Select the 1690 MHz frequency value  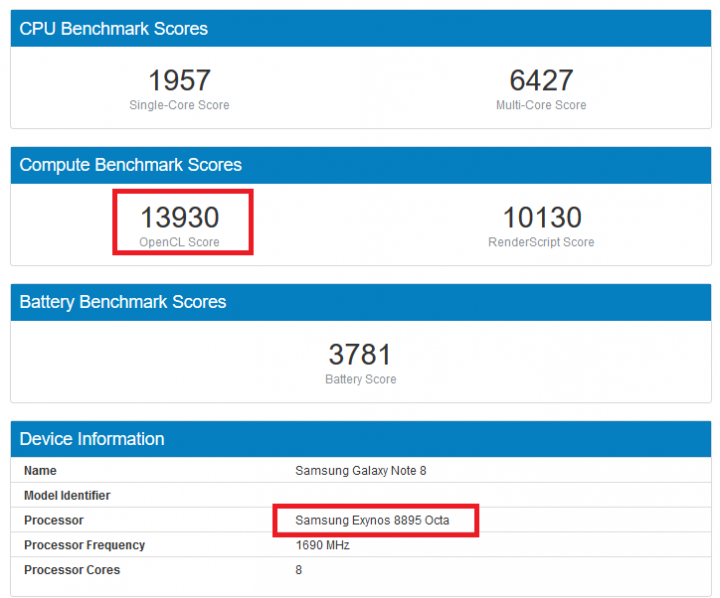coord(322,545)
